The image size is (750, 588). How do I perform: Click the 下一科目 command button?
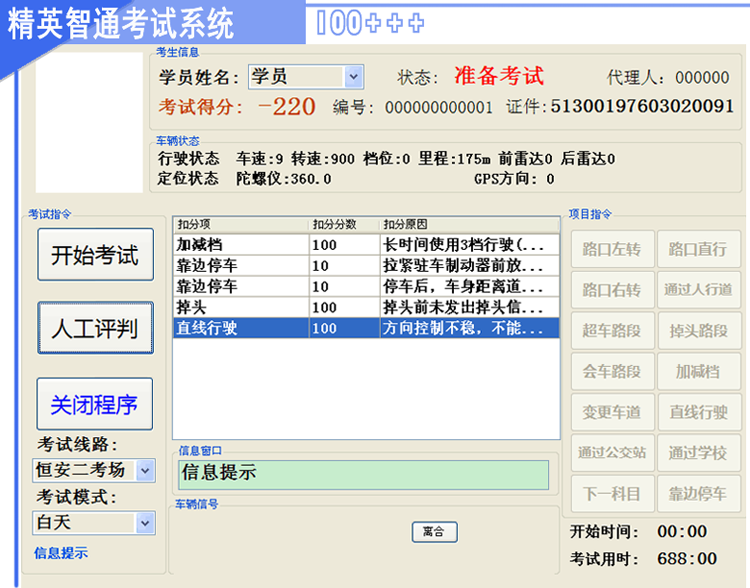(612, 494)
